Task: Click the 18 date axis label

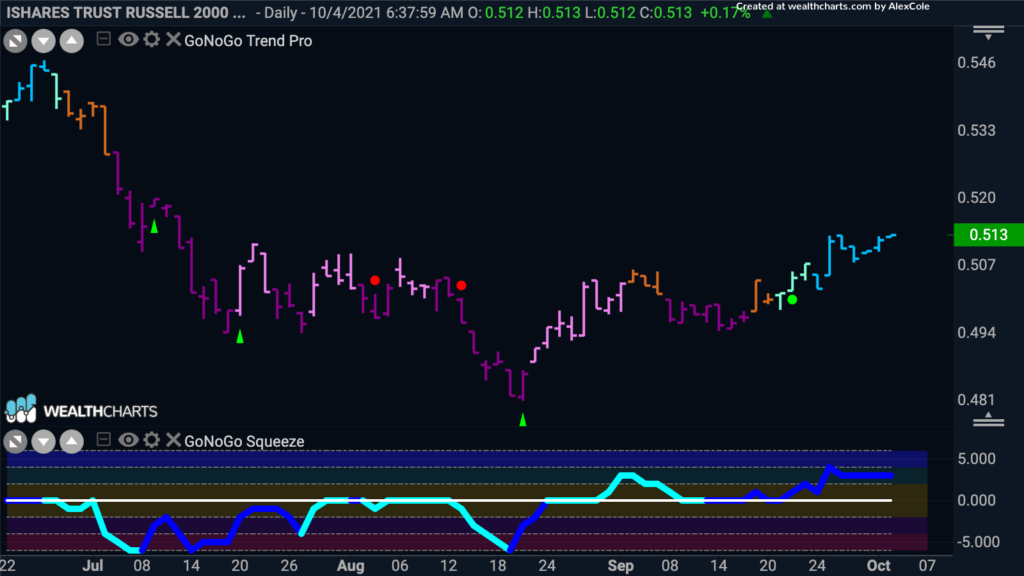Action: [498, 566]
